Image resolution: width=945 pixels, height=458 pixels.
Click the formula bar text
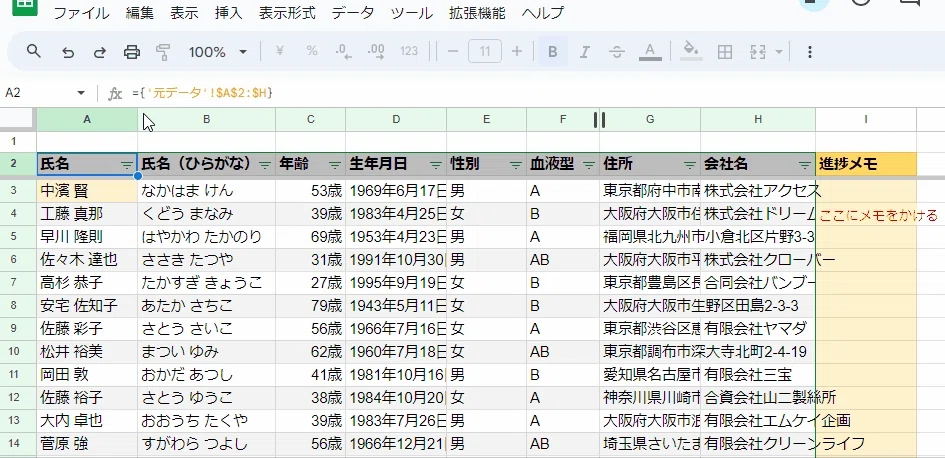tap(202, 93)
